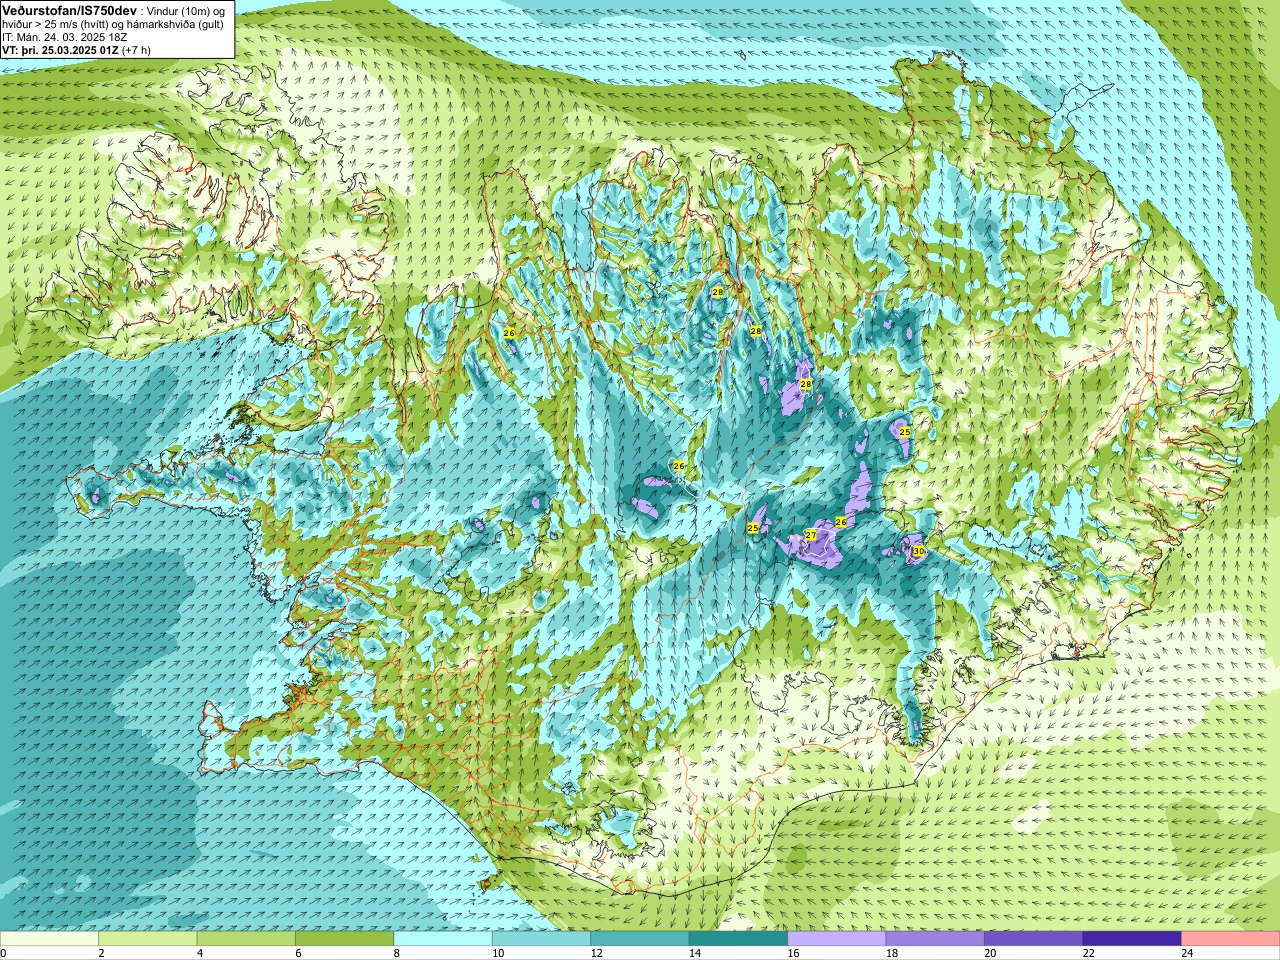Click the scale tick label 24
The width and height of the screenshot is (1280, 960).
[1187, 953]
